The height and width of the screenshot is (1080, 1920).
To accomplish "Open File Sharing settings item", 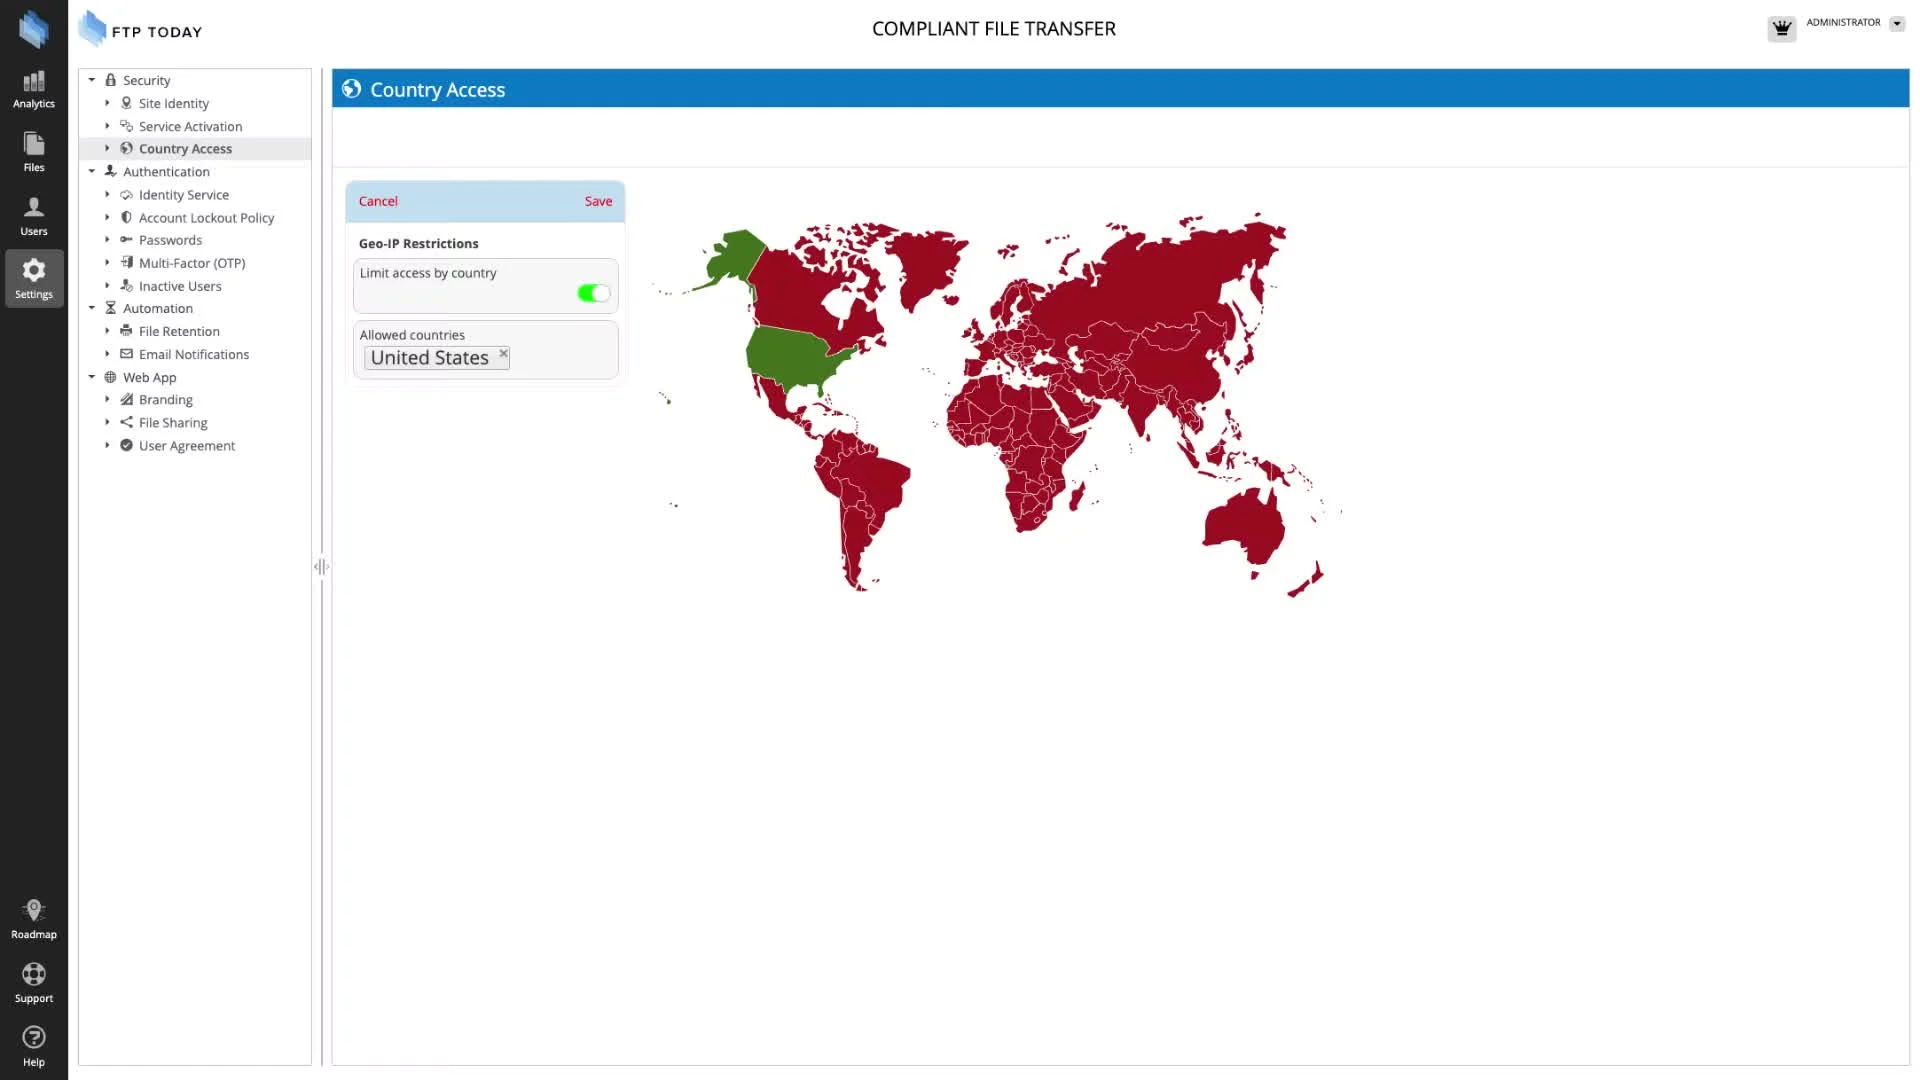I will (173, 423).
